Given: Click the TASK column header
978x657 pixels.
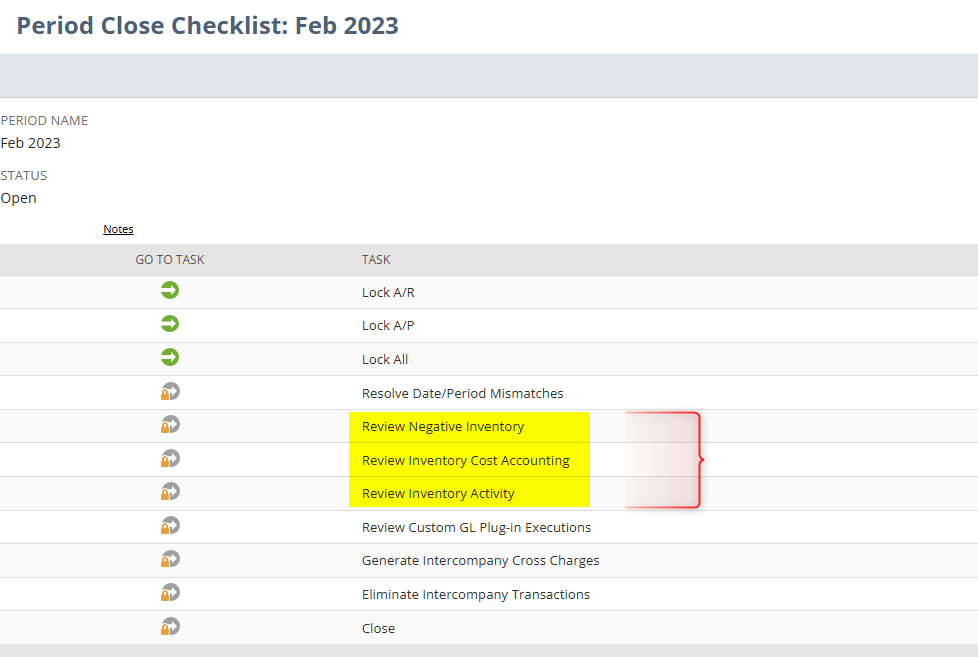Looking at the screenshot, I should (376, 259).
